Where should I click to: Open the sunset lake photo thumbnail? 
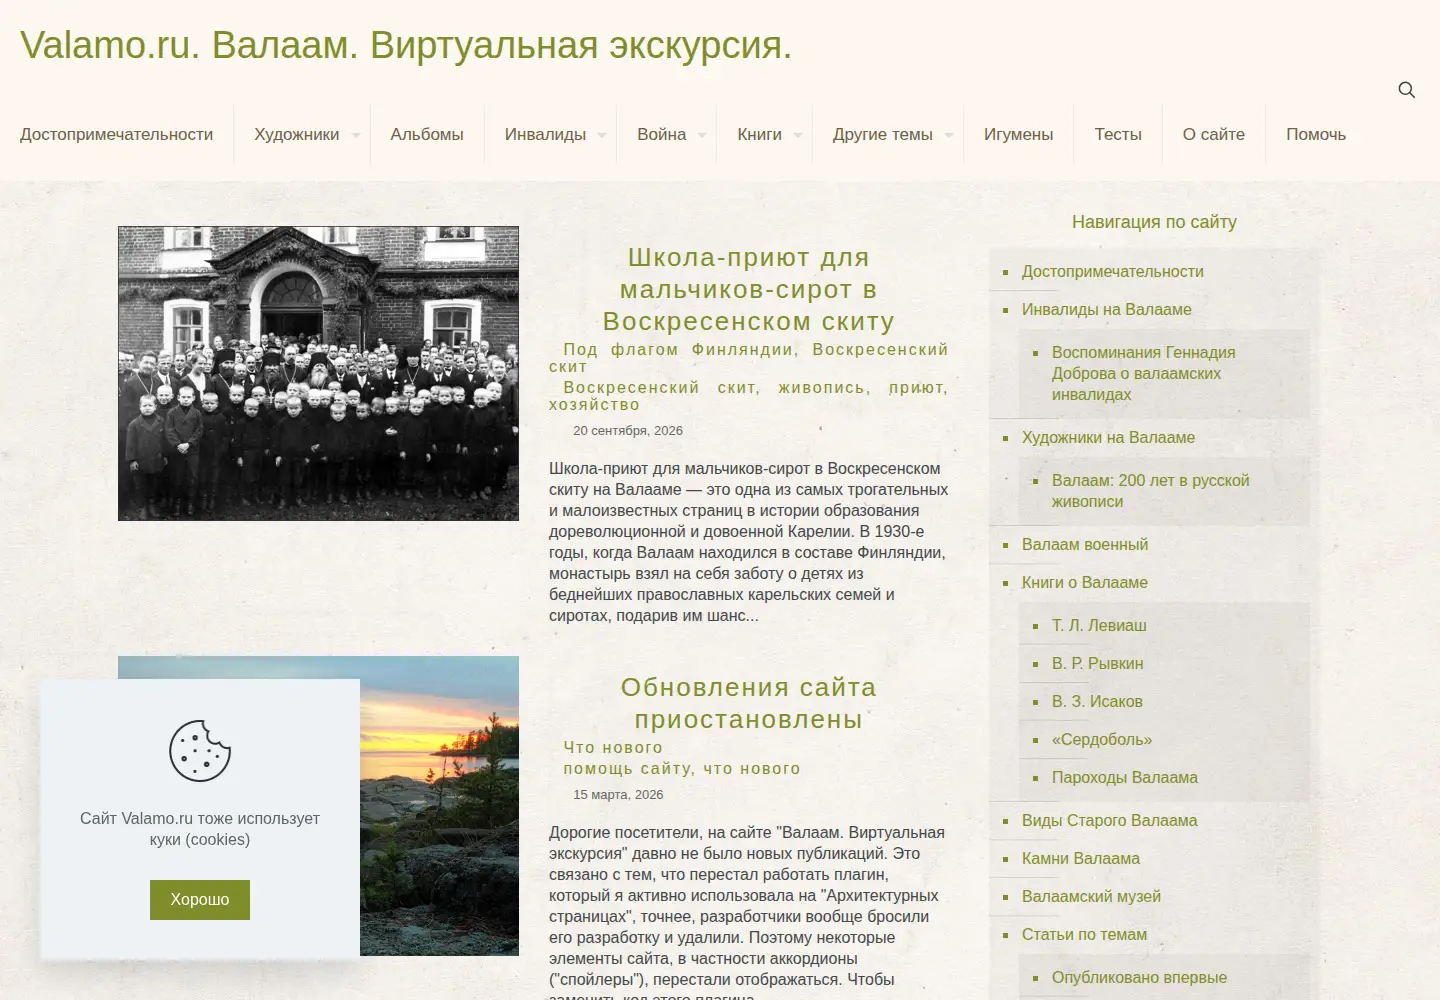[439, 806]
